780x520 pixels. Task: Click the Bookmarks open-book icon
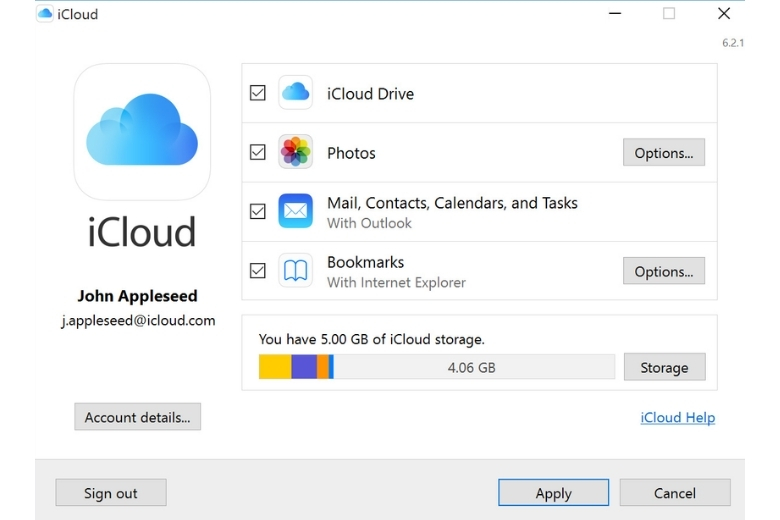[x=295, y=270]
